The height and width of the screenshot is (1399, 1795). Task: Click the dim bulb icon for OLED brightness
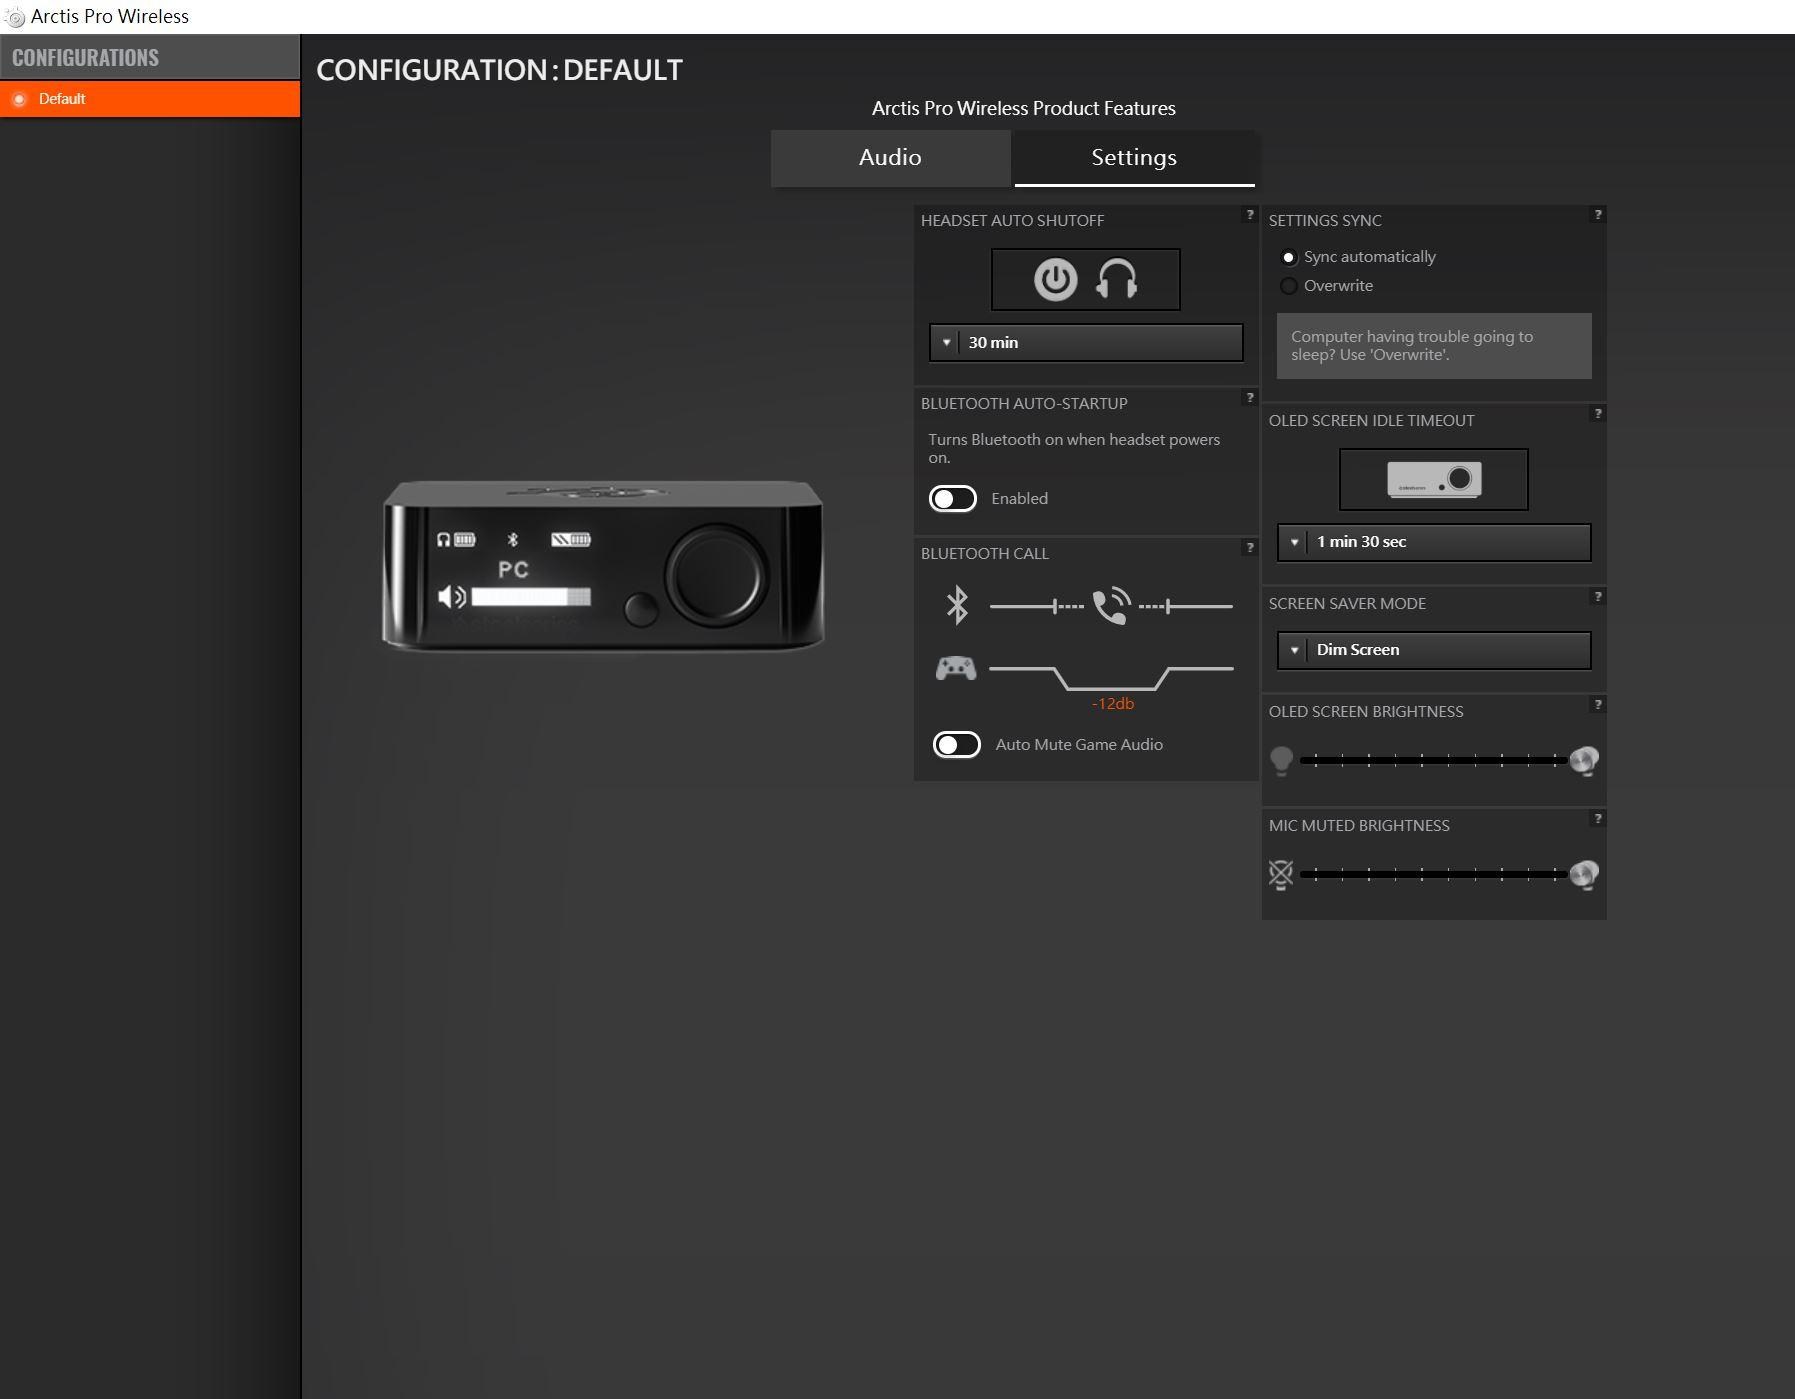tap(1281, 760)
